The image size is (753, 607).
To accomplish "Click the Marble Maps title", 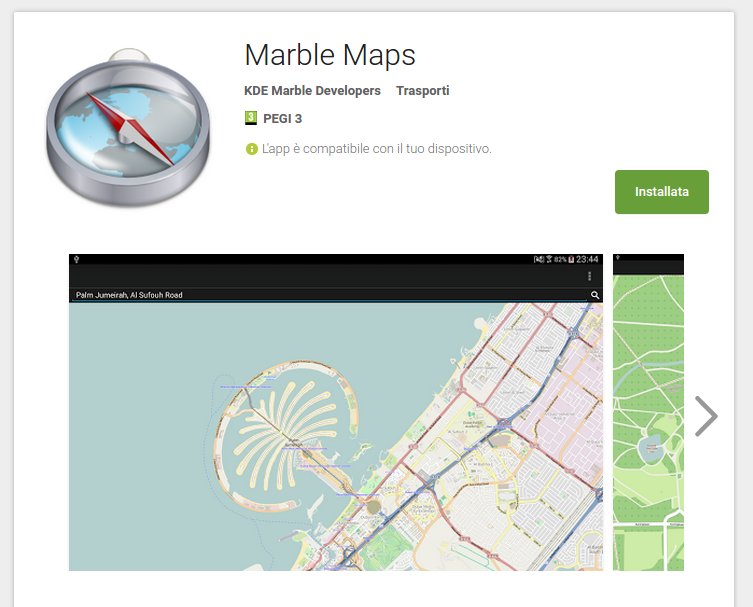I will tap(330, 55).
